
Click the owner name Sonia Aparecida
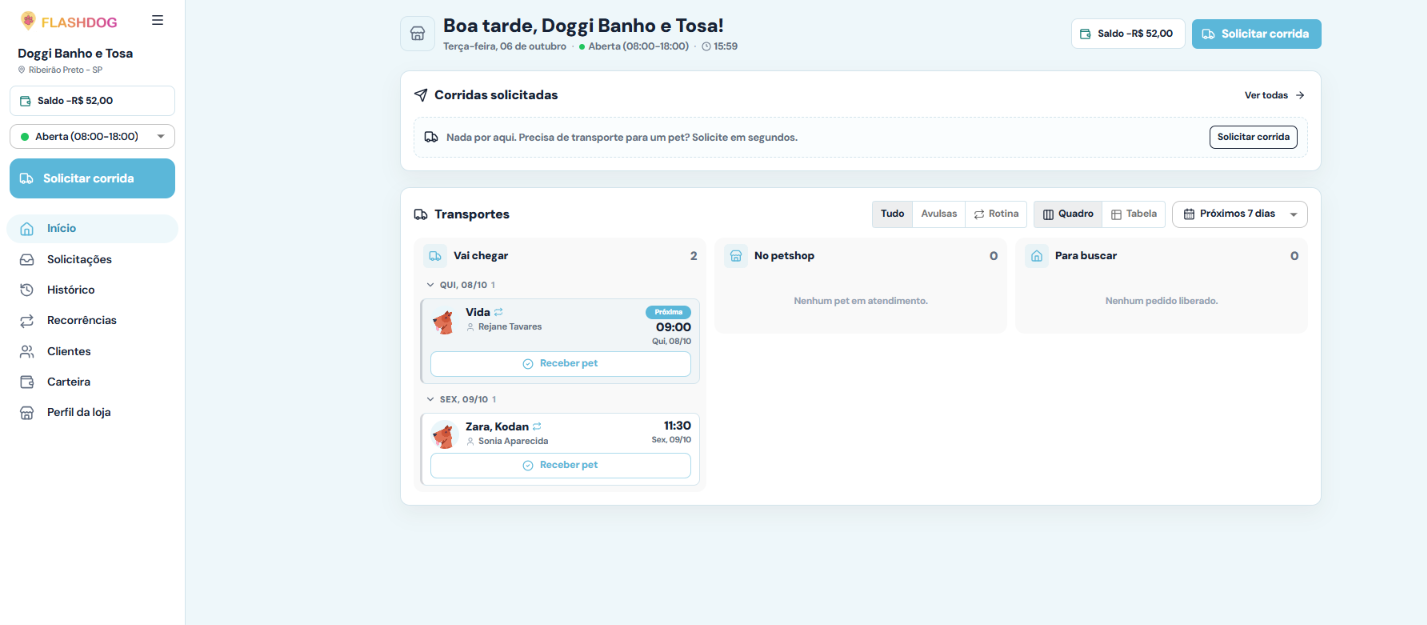[x=513, y=441]
